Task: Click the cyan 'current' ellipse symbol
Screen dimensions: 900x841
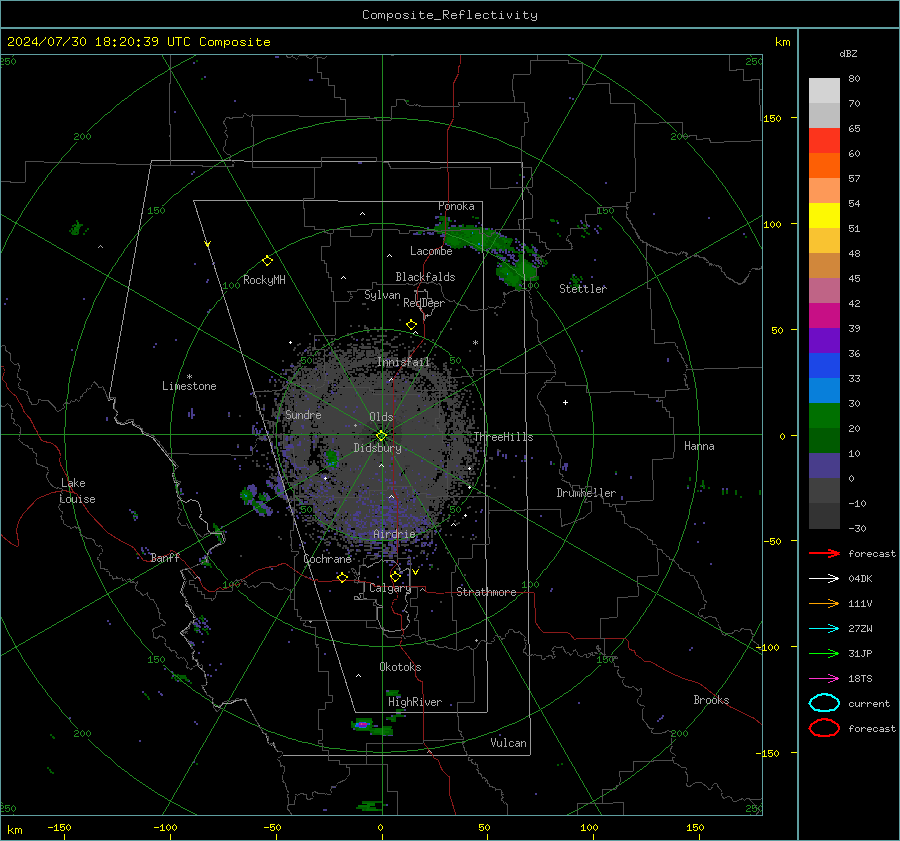Action: (x=824, y=703)
